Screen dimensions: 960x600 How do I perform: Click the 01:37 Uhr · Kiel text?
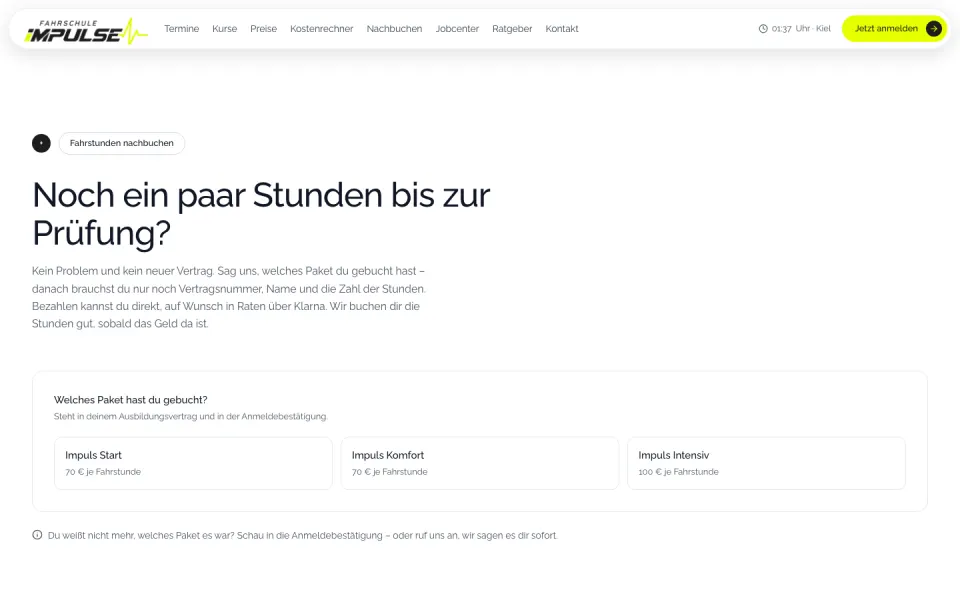(801, 29)
